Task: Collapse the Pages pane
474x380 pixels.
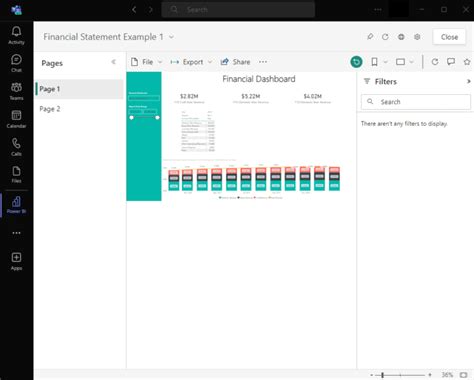Action: pyautogui.click(x=114, y=62)
